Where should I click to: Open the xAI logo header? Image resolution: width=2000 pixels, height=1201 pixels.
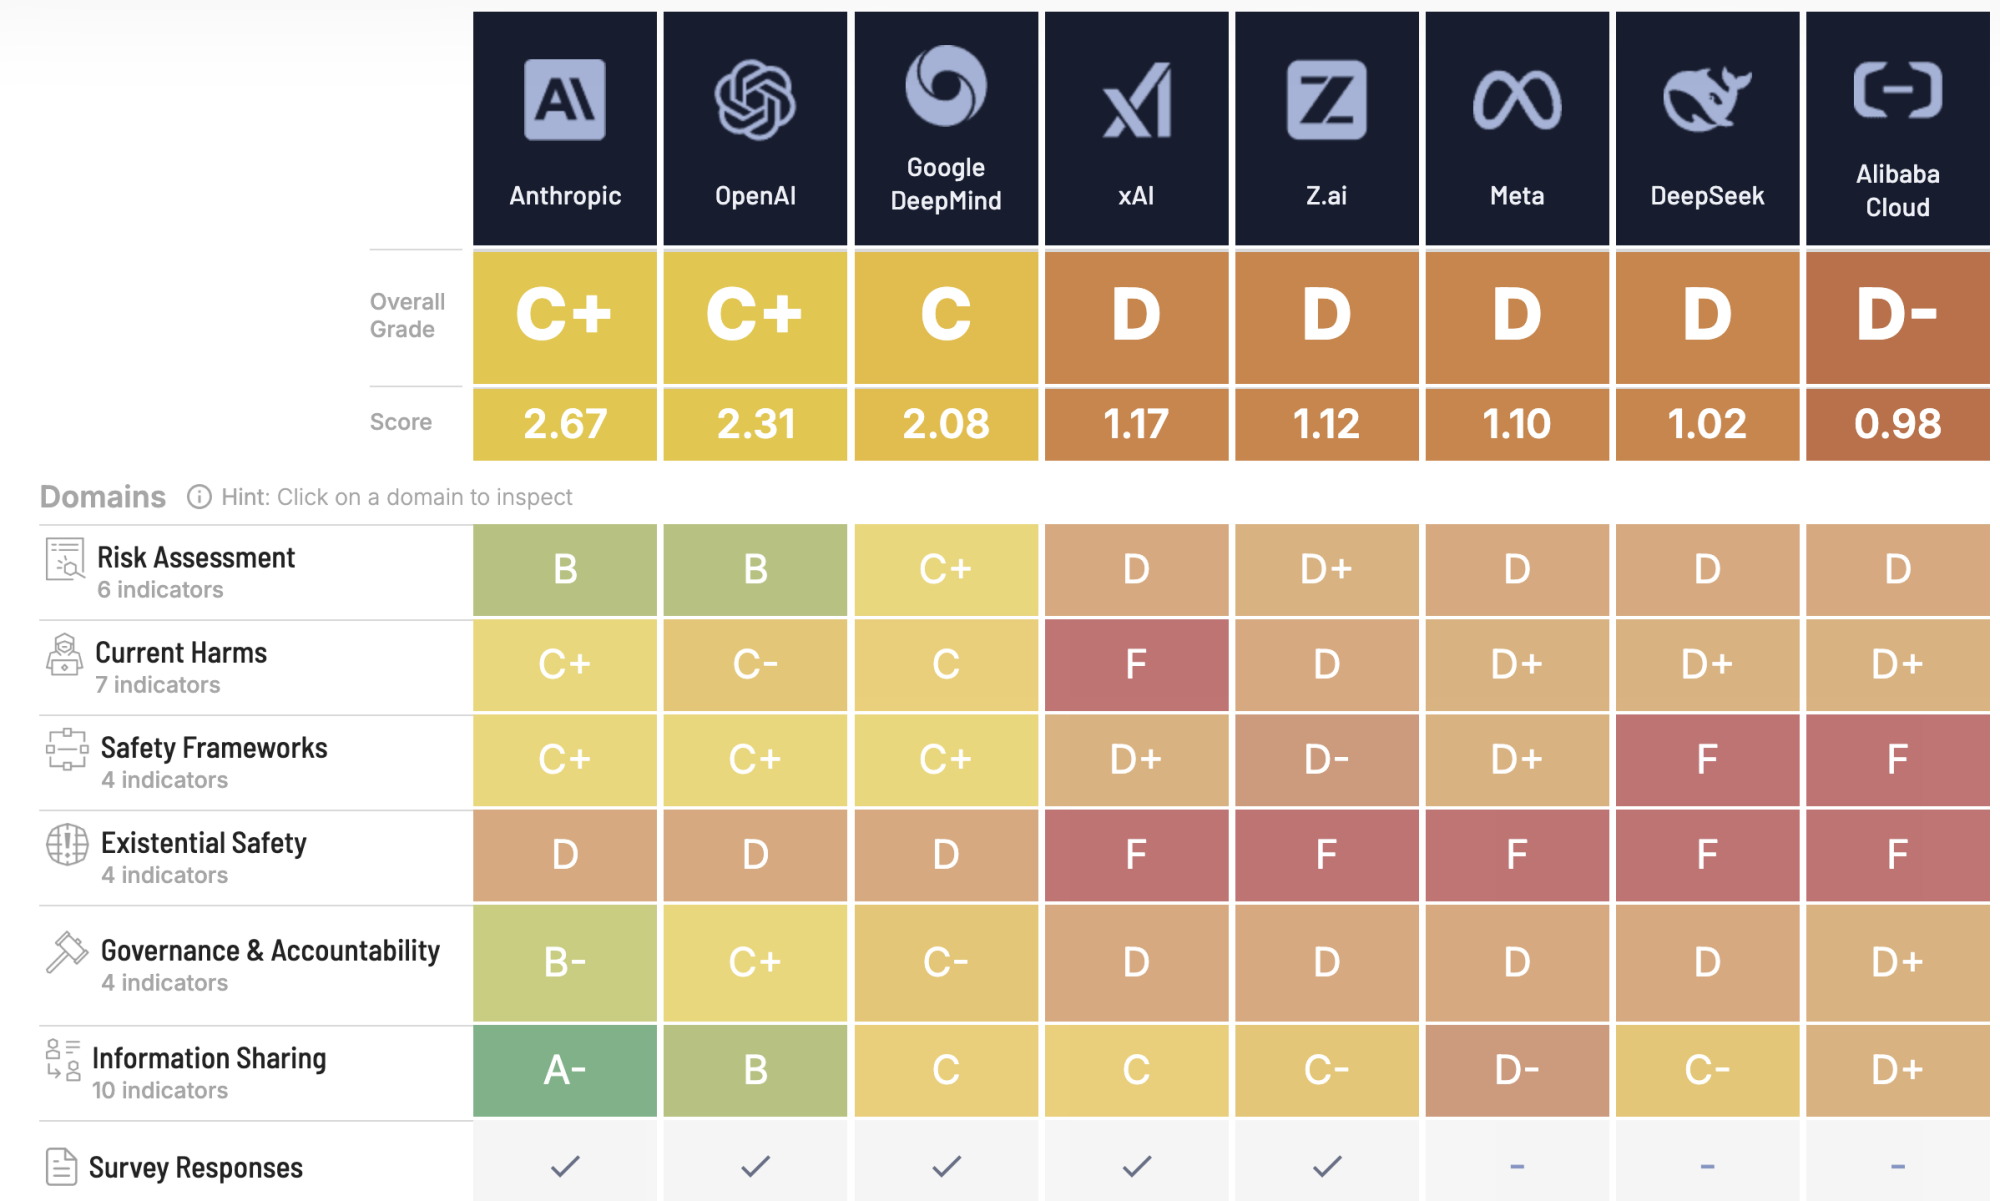pos(1136,100)
